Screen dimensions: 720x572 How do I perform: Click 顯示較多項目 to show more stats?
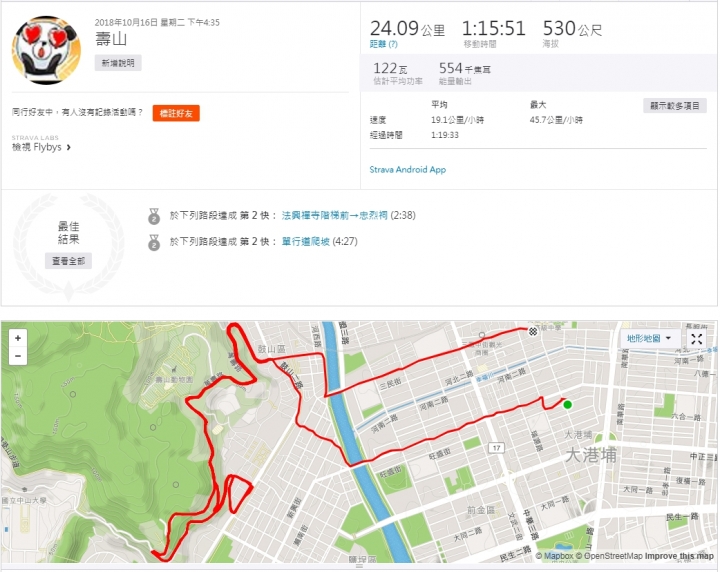pos(675,106)
